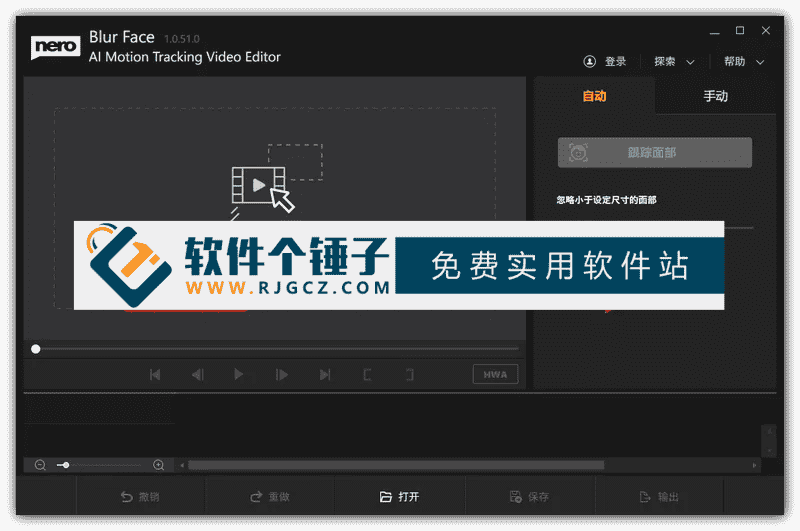This screenshot has height=531, width=800.
Task: Click the 输出 export button
Action: tap(659, 497)
